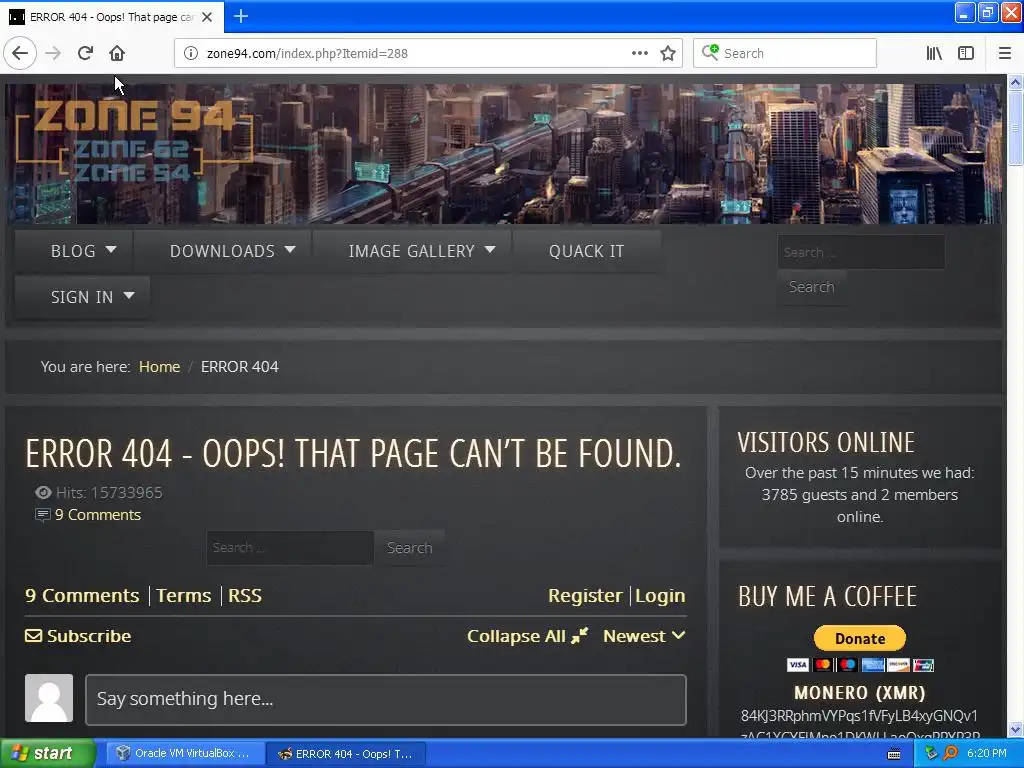
Task: Open the Firefox hamburger menu
Action: click(x=1004, y=53)
